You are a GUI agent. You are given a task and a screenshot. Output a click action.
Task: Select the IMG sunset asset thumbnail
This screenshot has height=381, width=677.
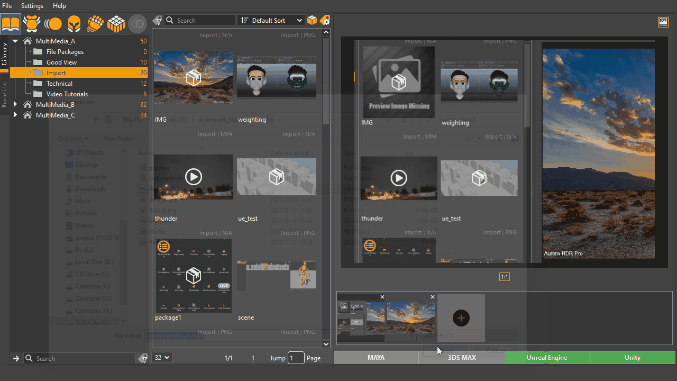193,78
